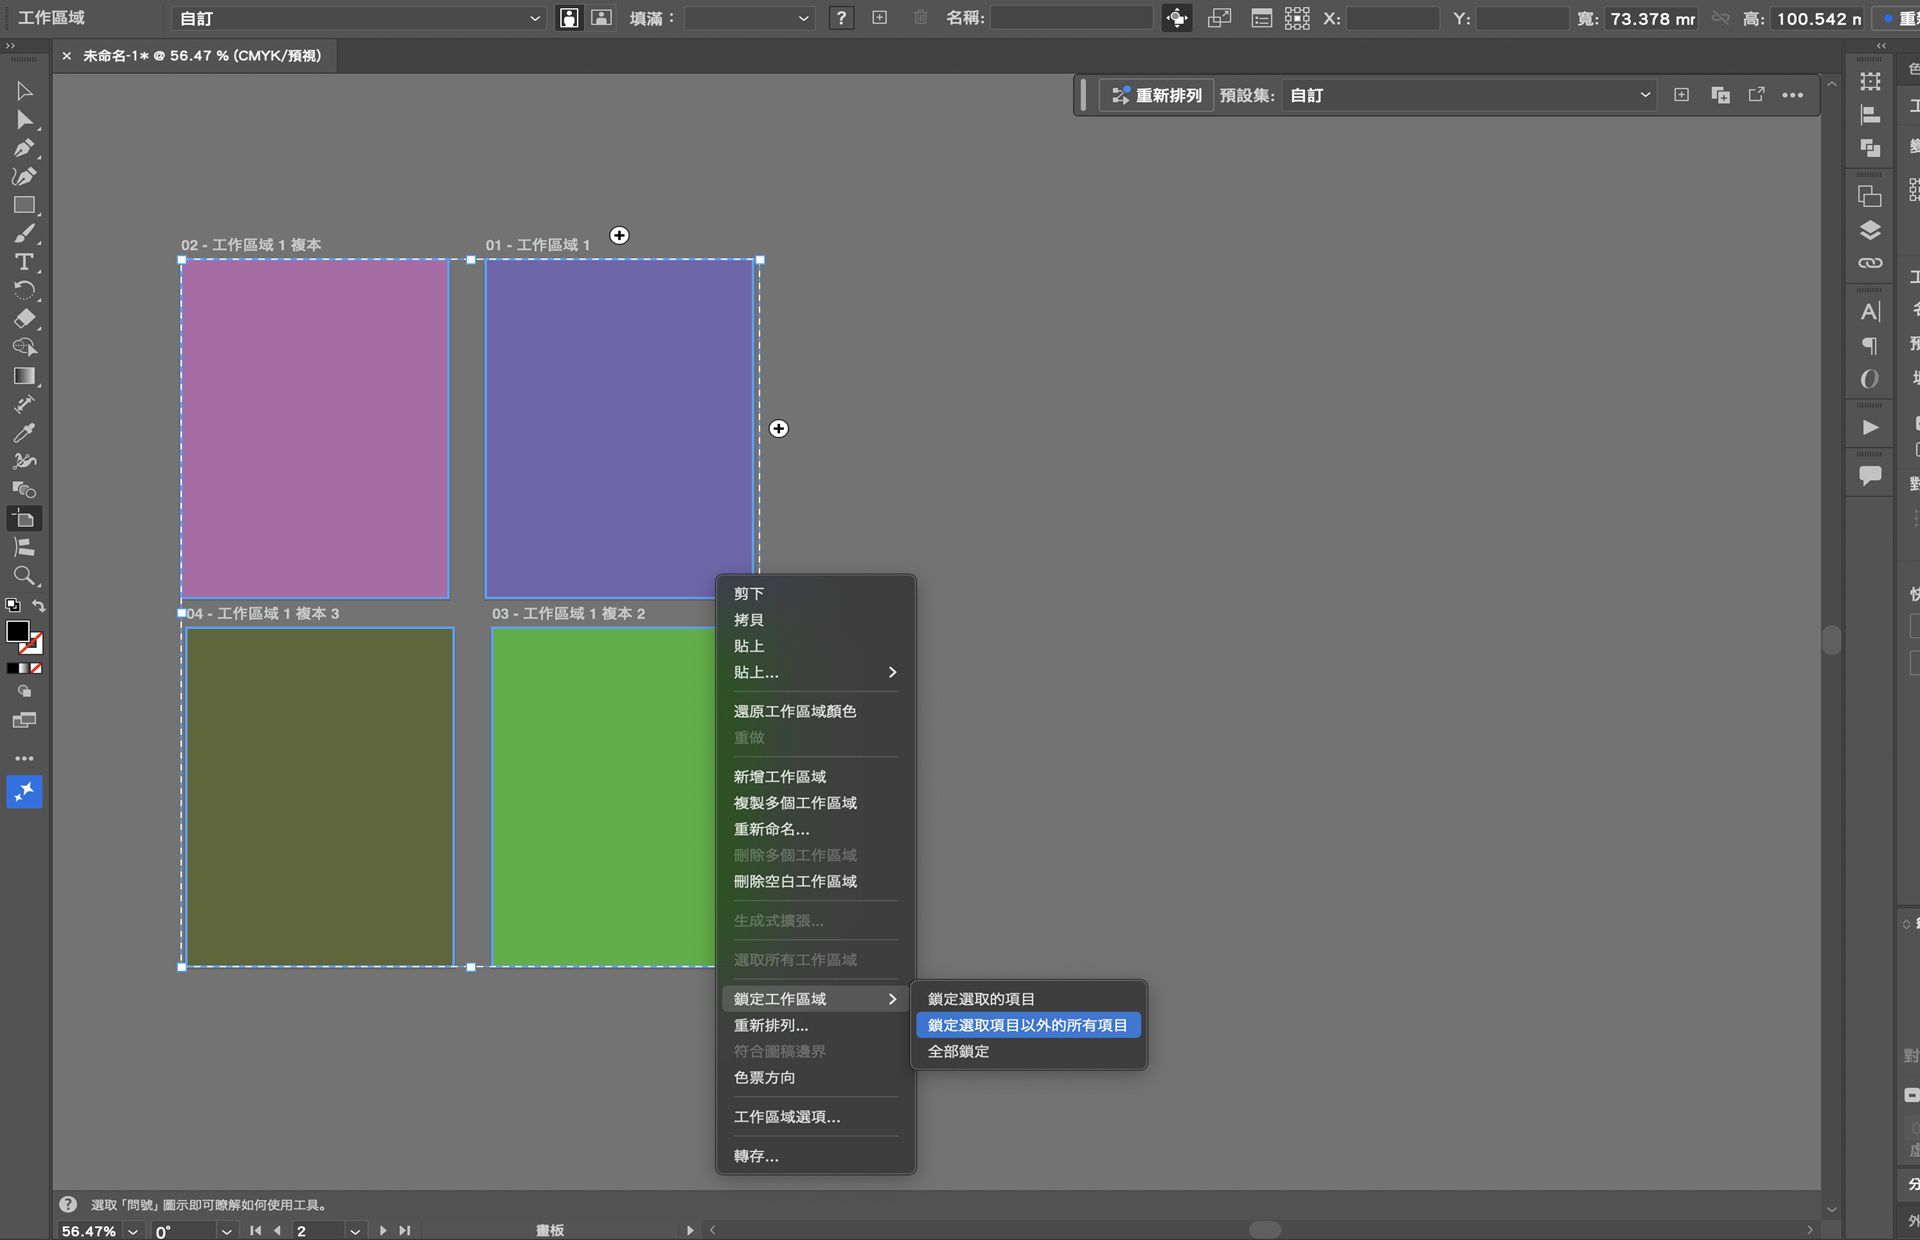Click the 名稱 artboard name field
This screenshot has height=1240, width=1920.
pyautogui.click(x=1070, y=18)
